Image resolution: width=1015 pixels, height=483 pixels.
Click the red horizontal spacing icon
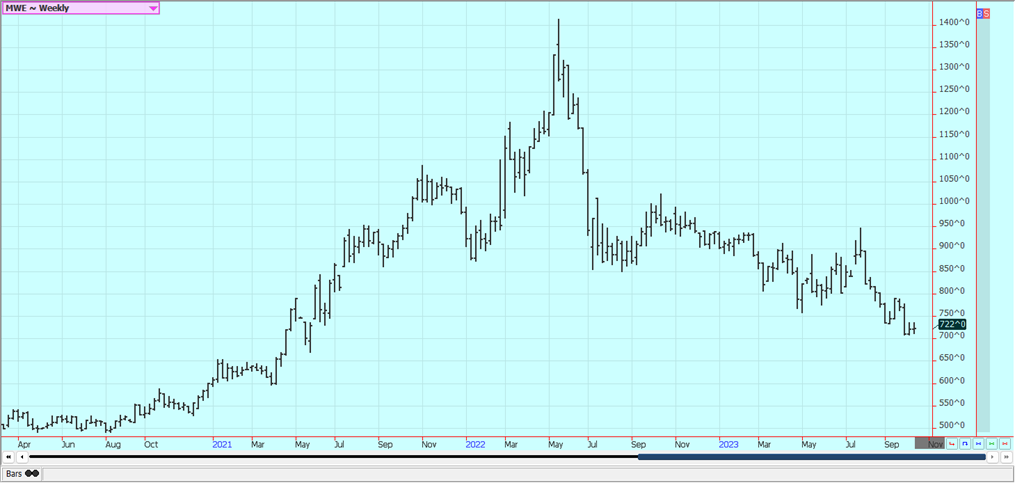tap(1005, 444)
